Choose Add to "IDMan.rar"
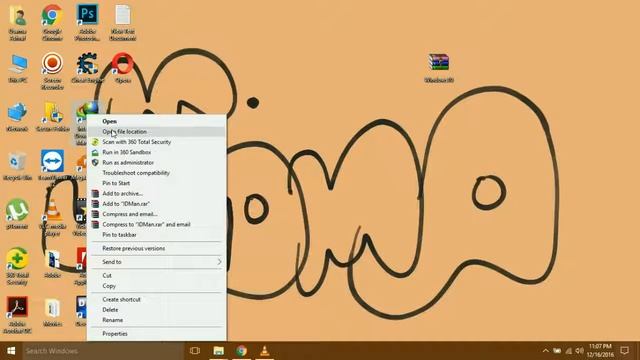 (x=157, y=204)
